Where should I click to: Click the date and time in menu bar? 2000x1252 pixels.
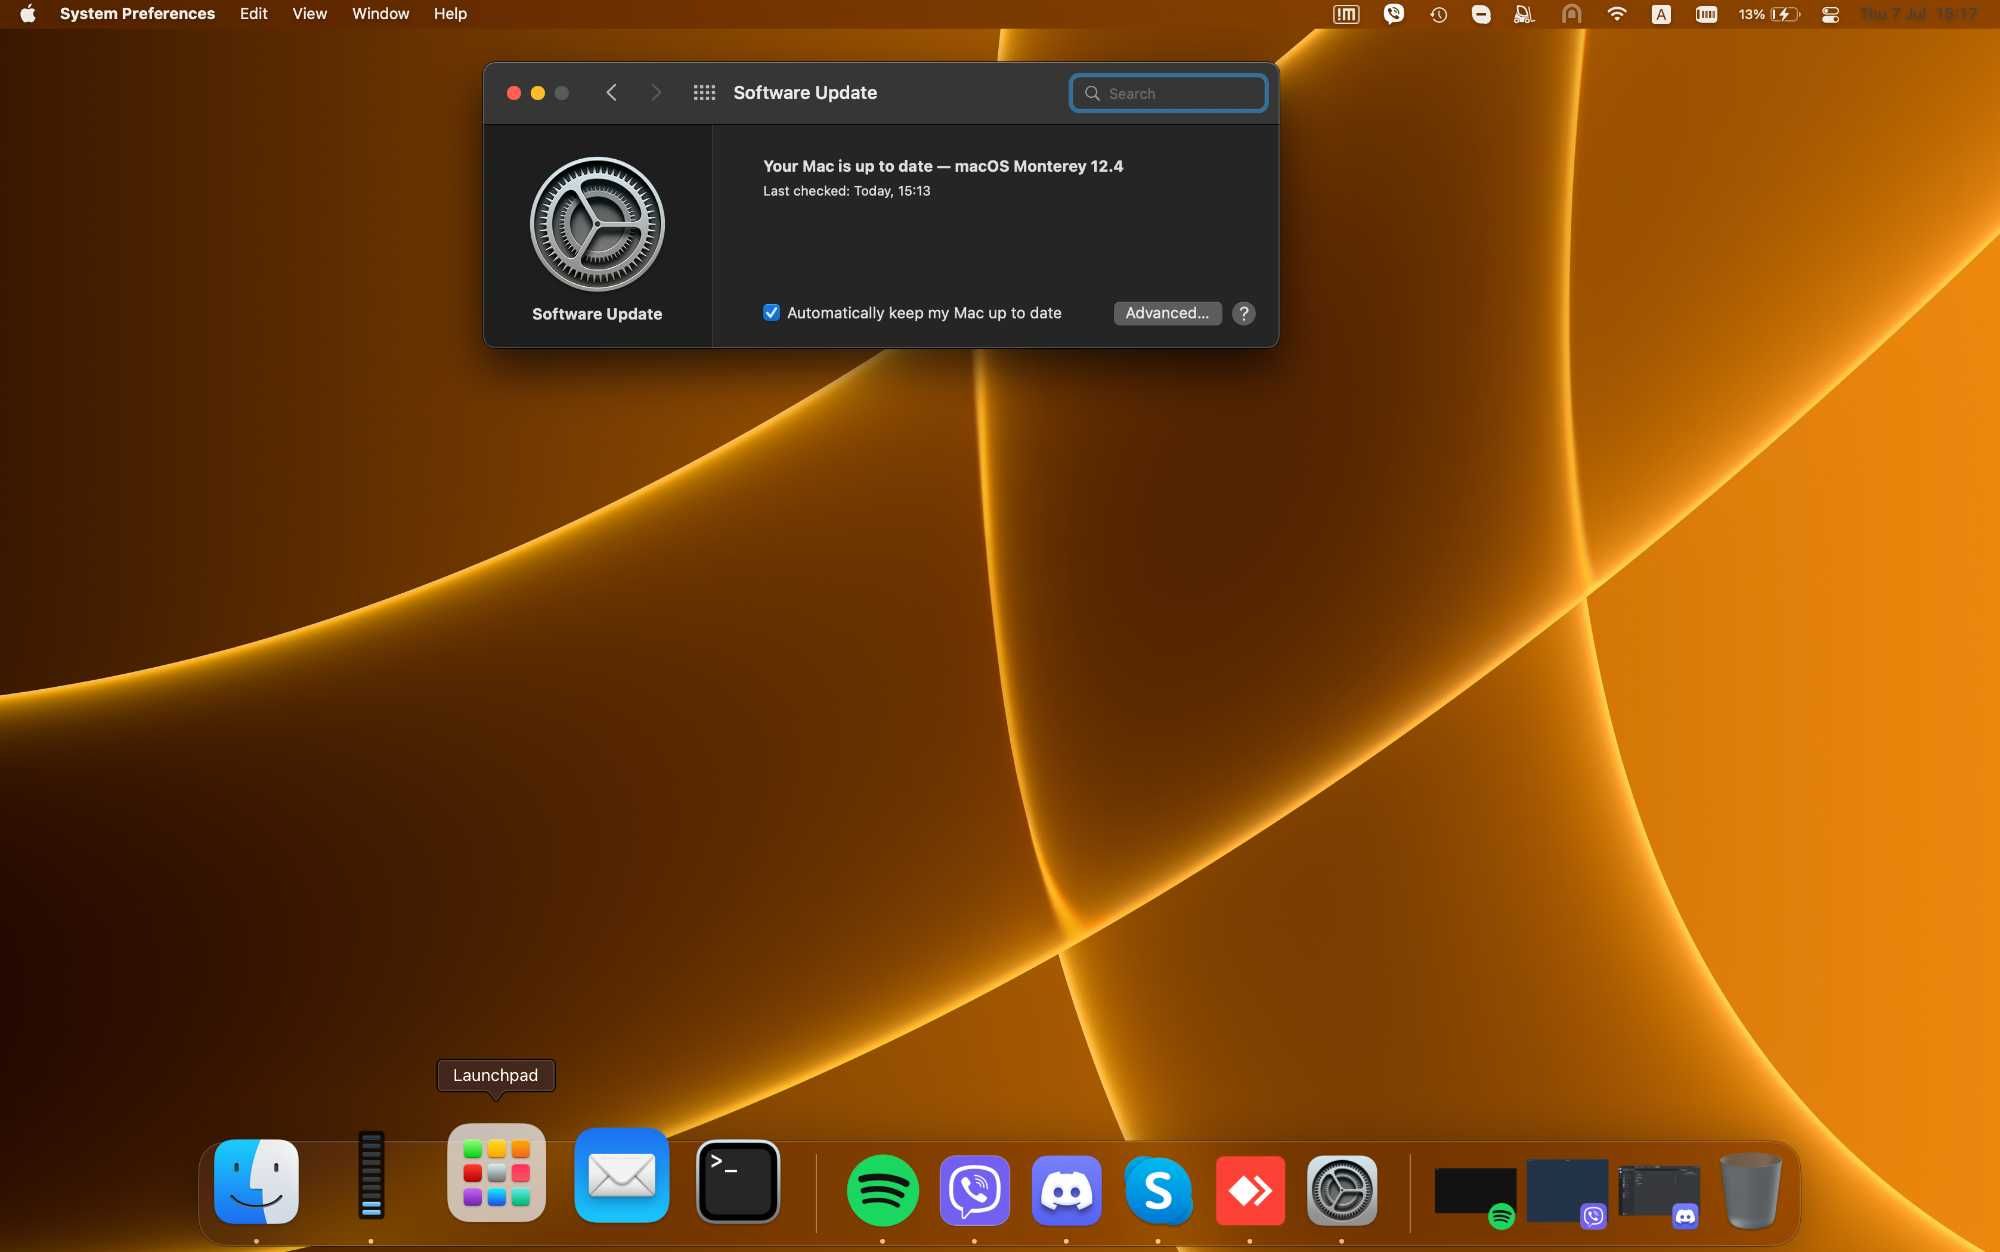[1919, 14]
